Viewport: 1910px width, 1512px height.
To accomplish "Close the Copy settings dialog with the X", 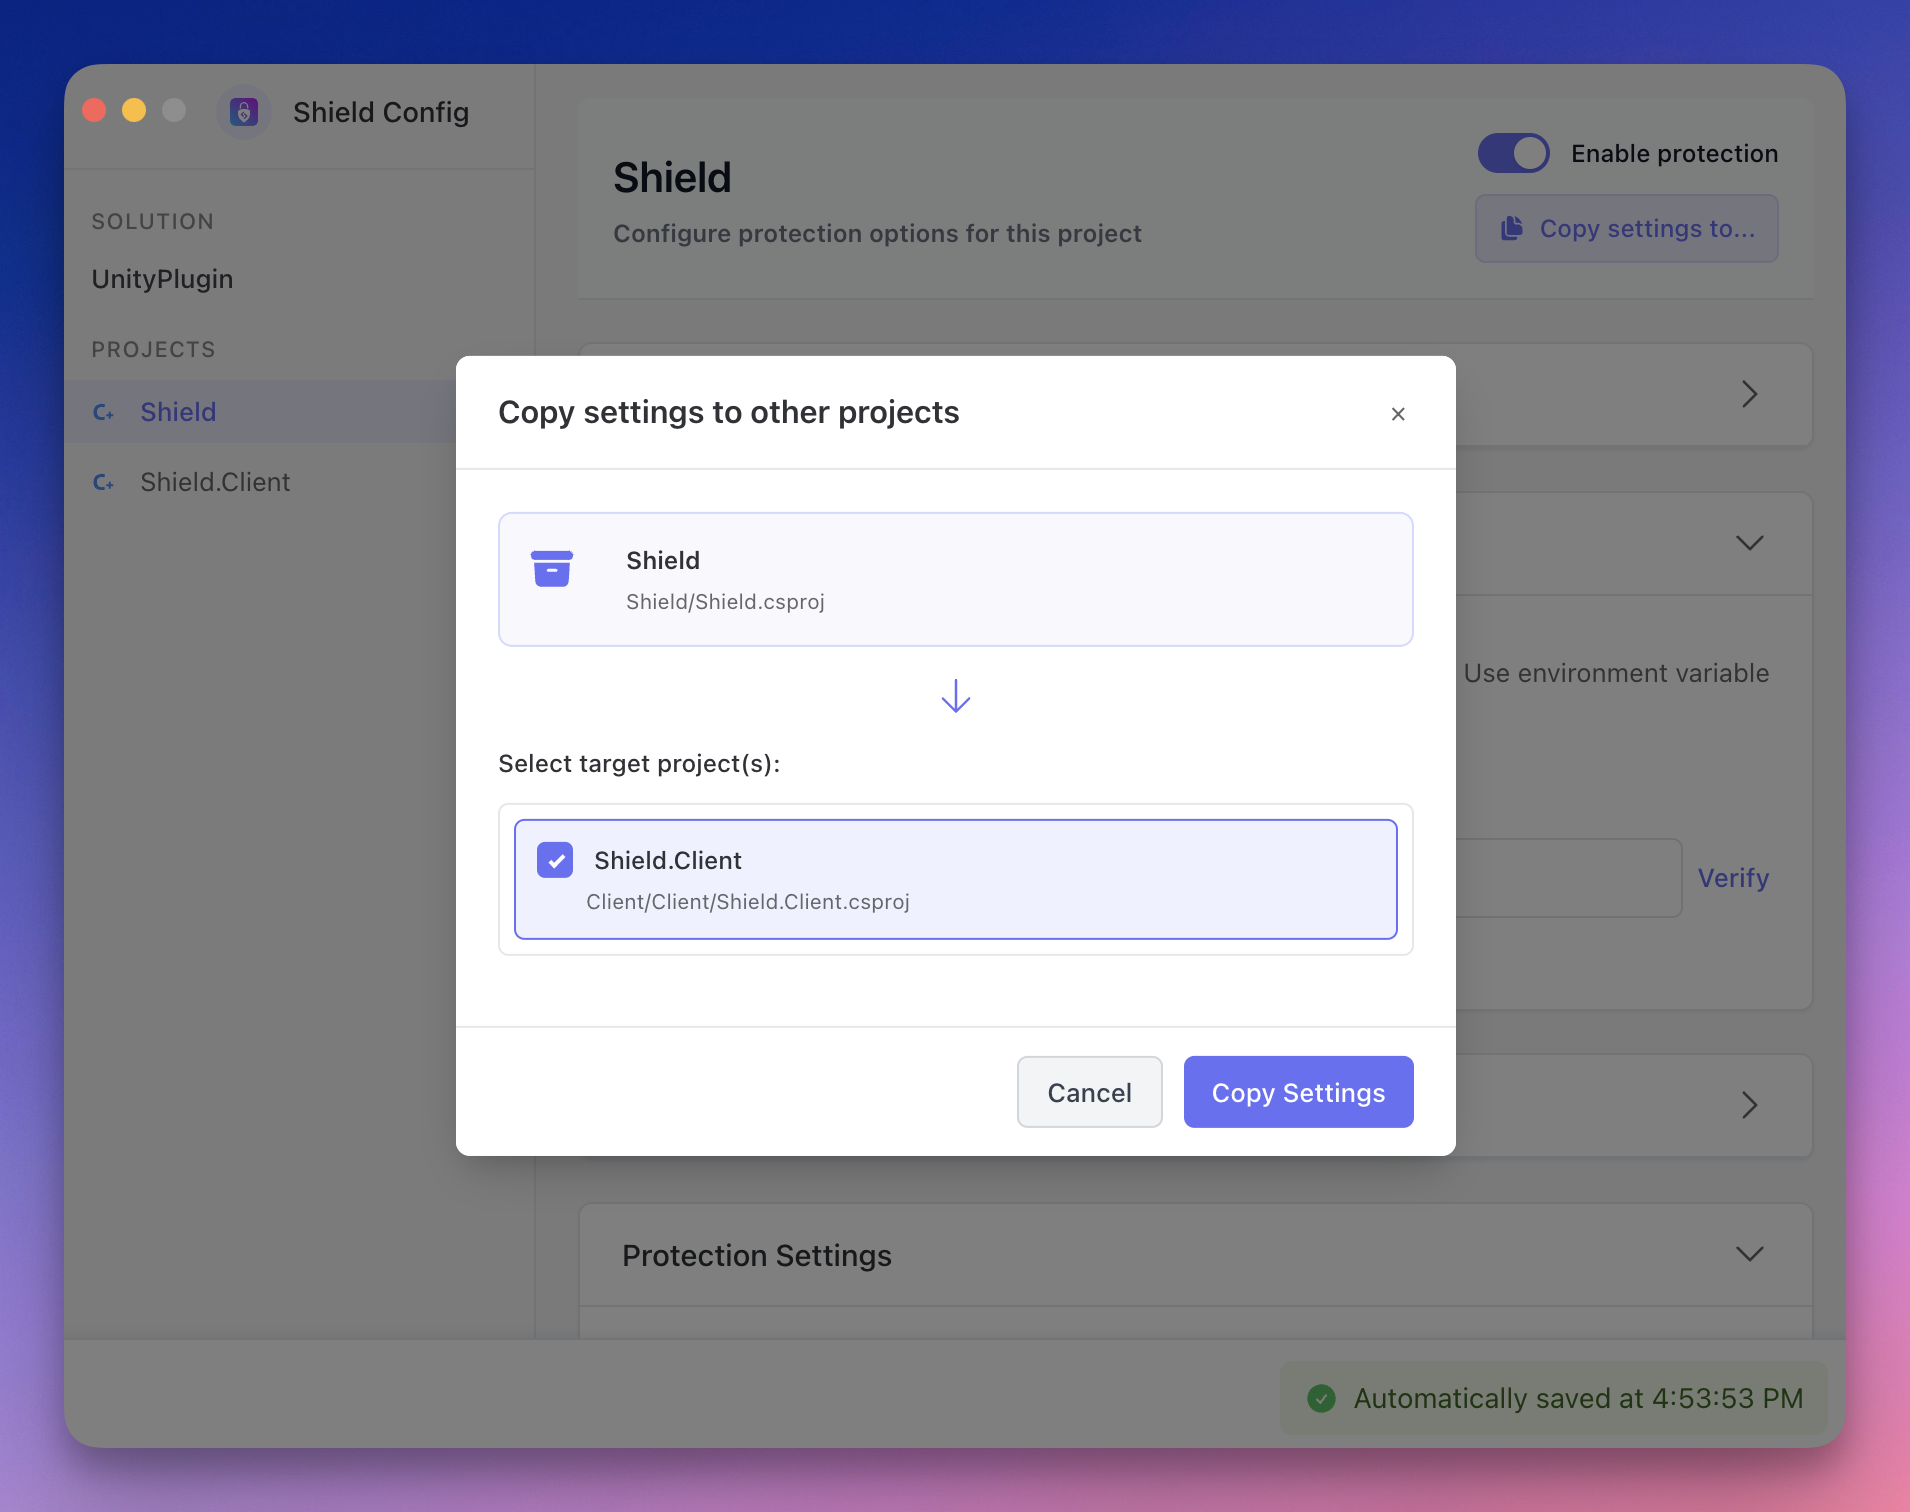I will pyautogui.click(x=1397, y=413).
